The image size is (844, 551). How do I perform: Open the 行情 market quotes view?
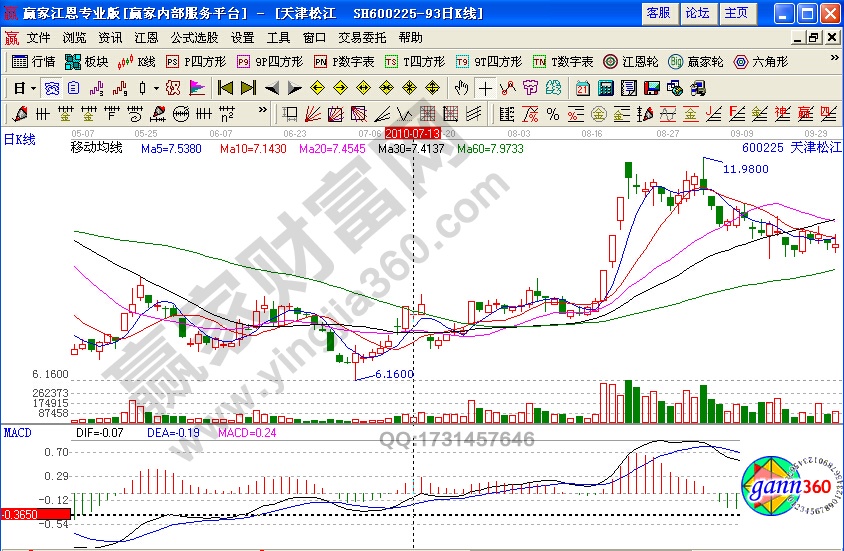(34, 61)
